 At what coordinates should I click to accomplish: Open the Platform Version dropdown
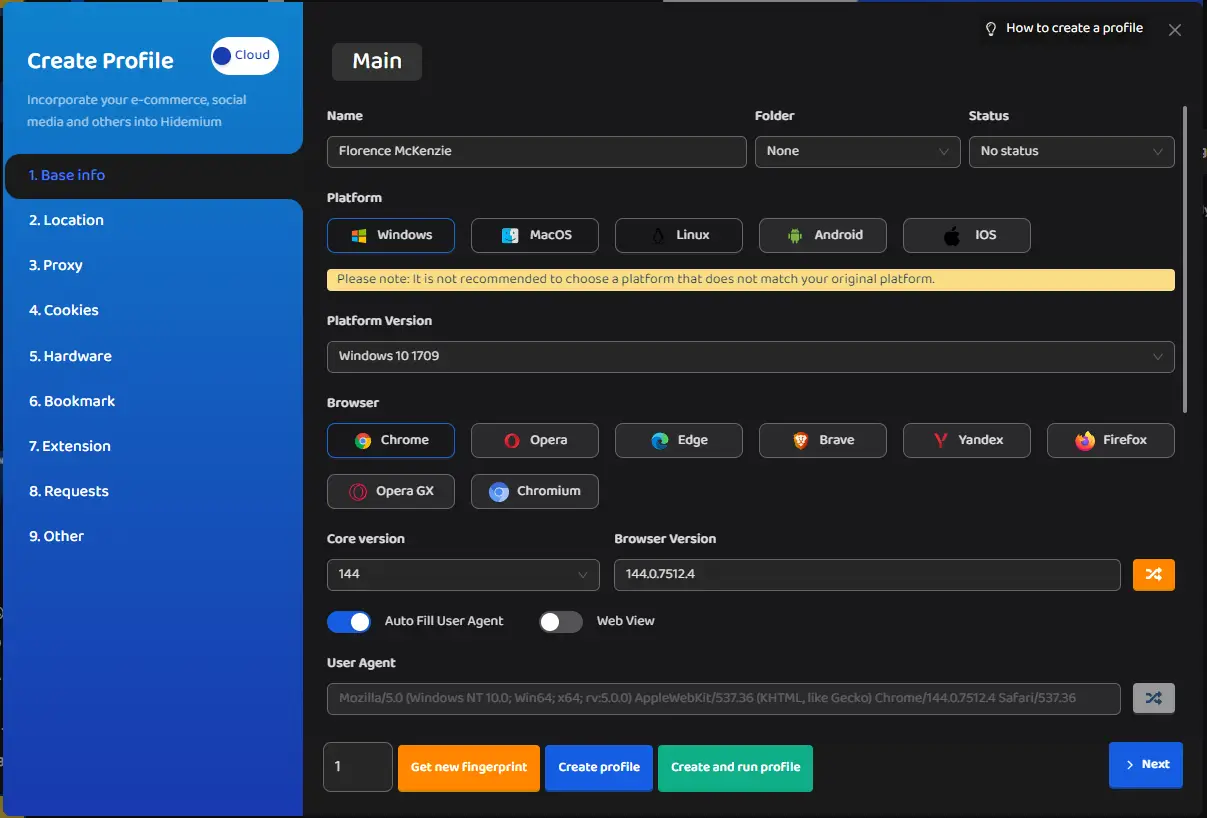tap(750, 356)
